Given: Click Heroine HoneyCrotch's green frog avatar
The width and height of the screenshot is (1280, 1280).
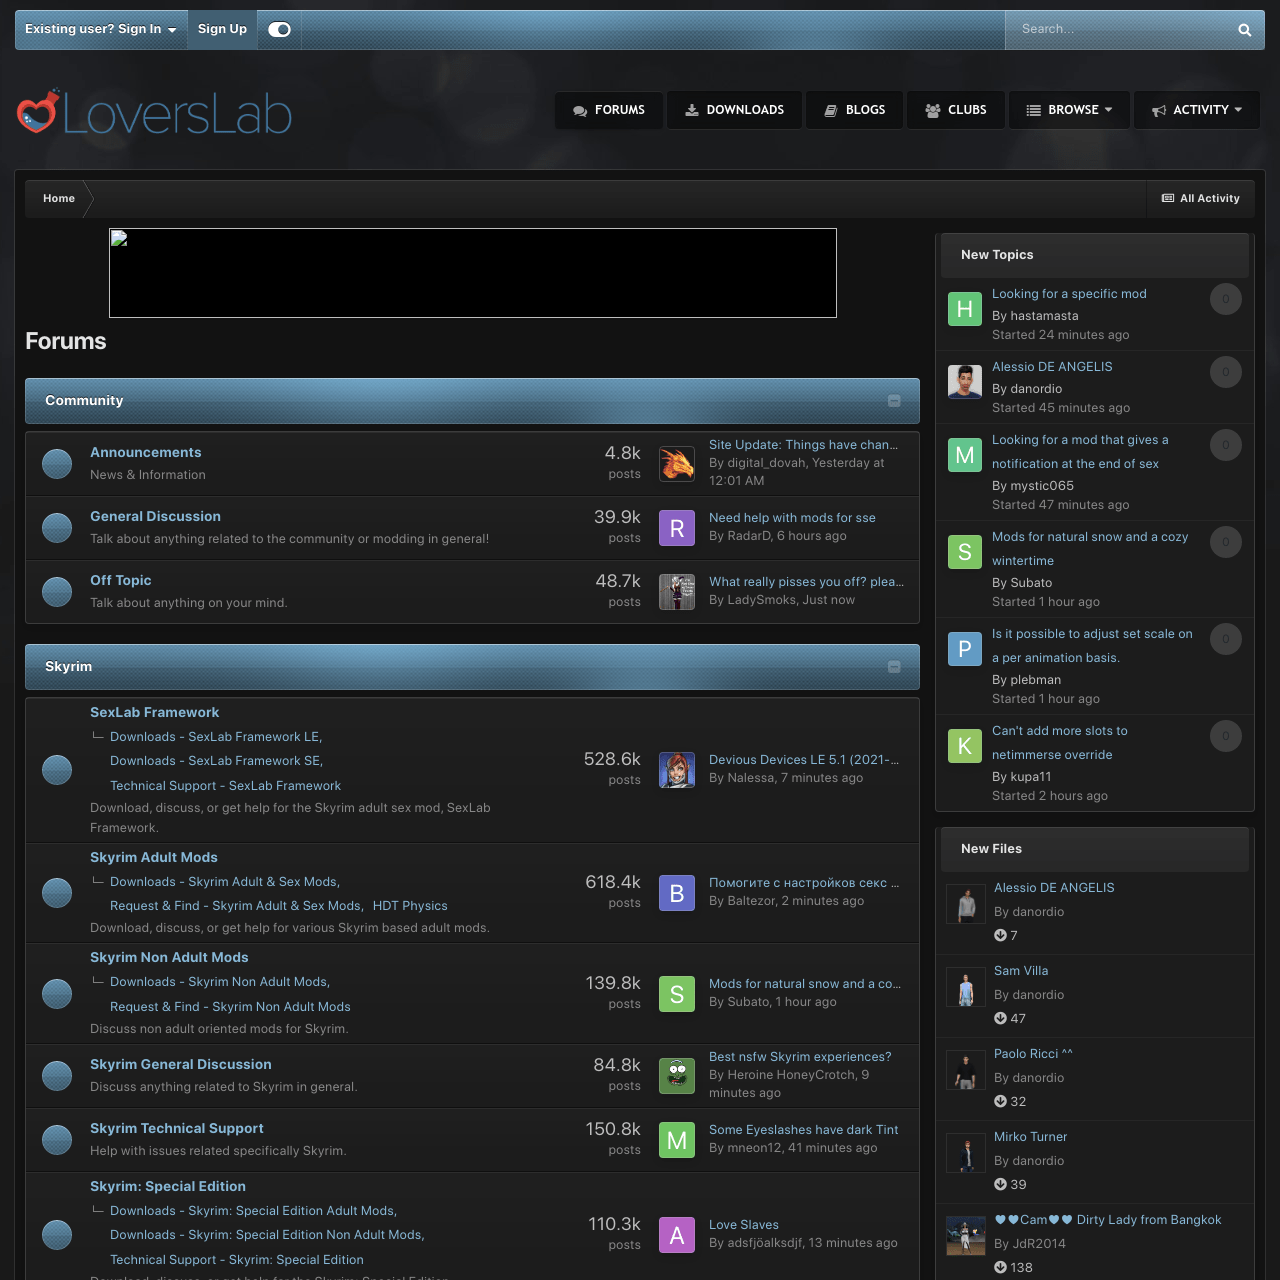Looking at the screenshot, I should [x=677, y=1076].
